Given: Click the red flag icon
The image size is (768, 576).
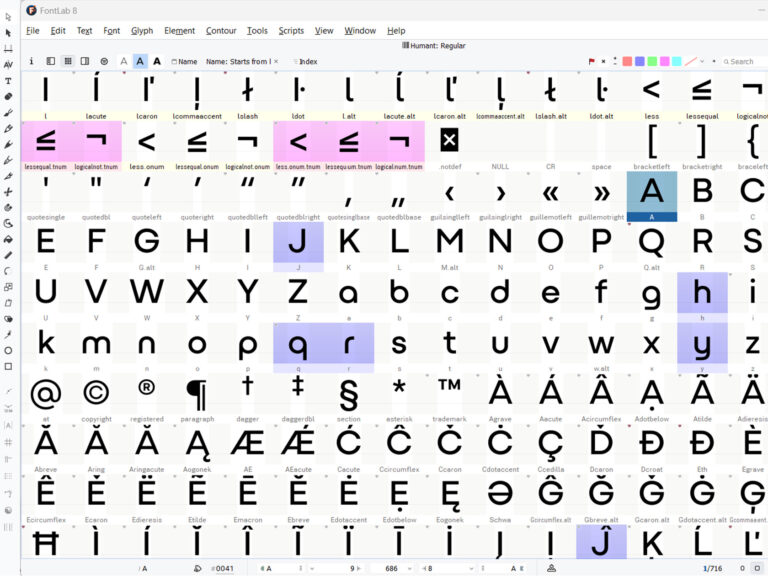Looking at the screenshot, I should click(x=591, y=61).
